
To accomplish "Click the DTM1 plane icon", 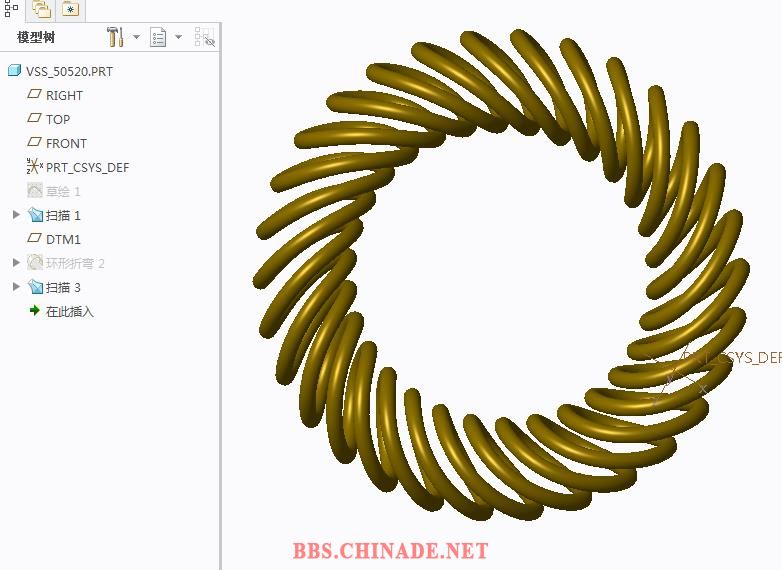I will pyautogui.click(x=34, y=238).
